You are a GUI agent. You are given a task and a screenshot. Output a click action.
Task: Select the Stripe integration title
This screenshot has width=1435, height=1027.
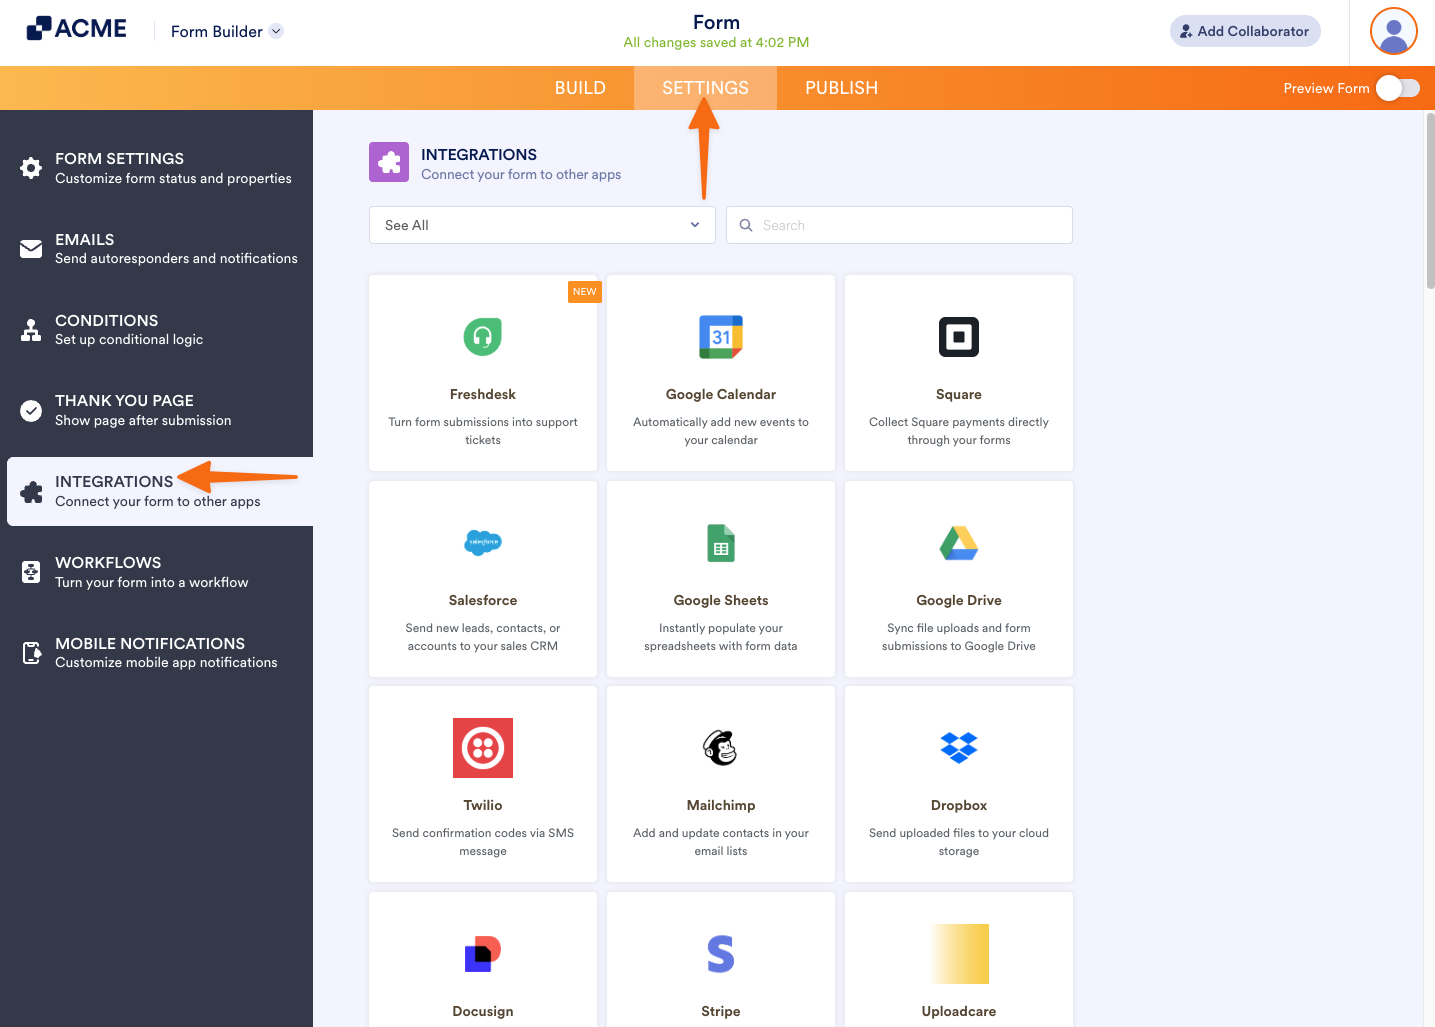pyautogui.click(x=721, y=1011)
